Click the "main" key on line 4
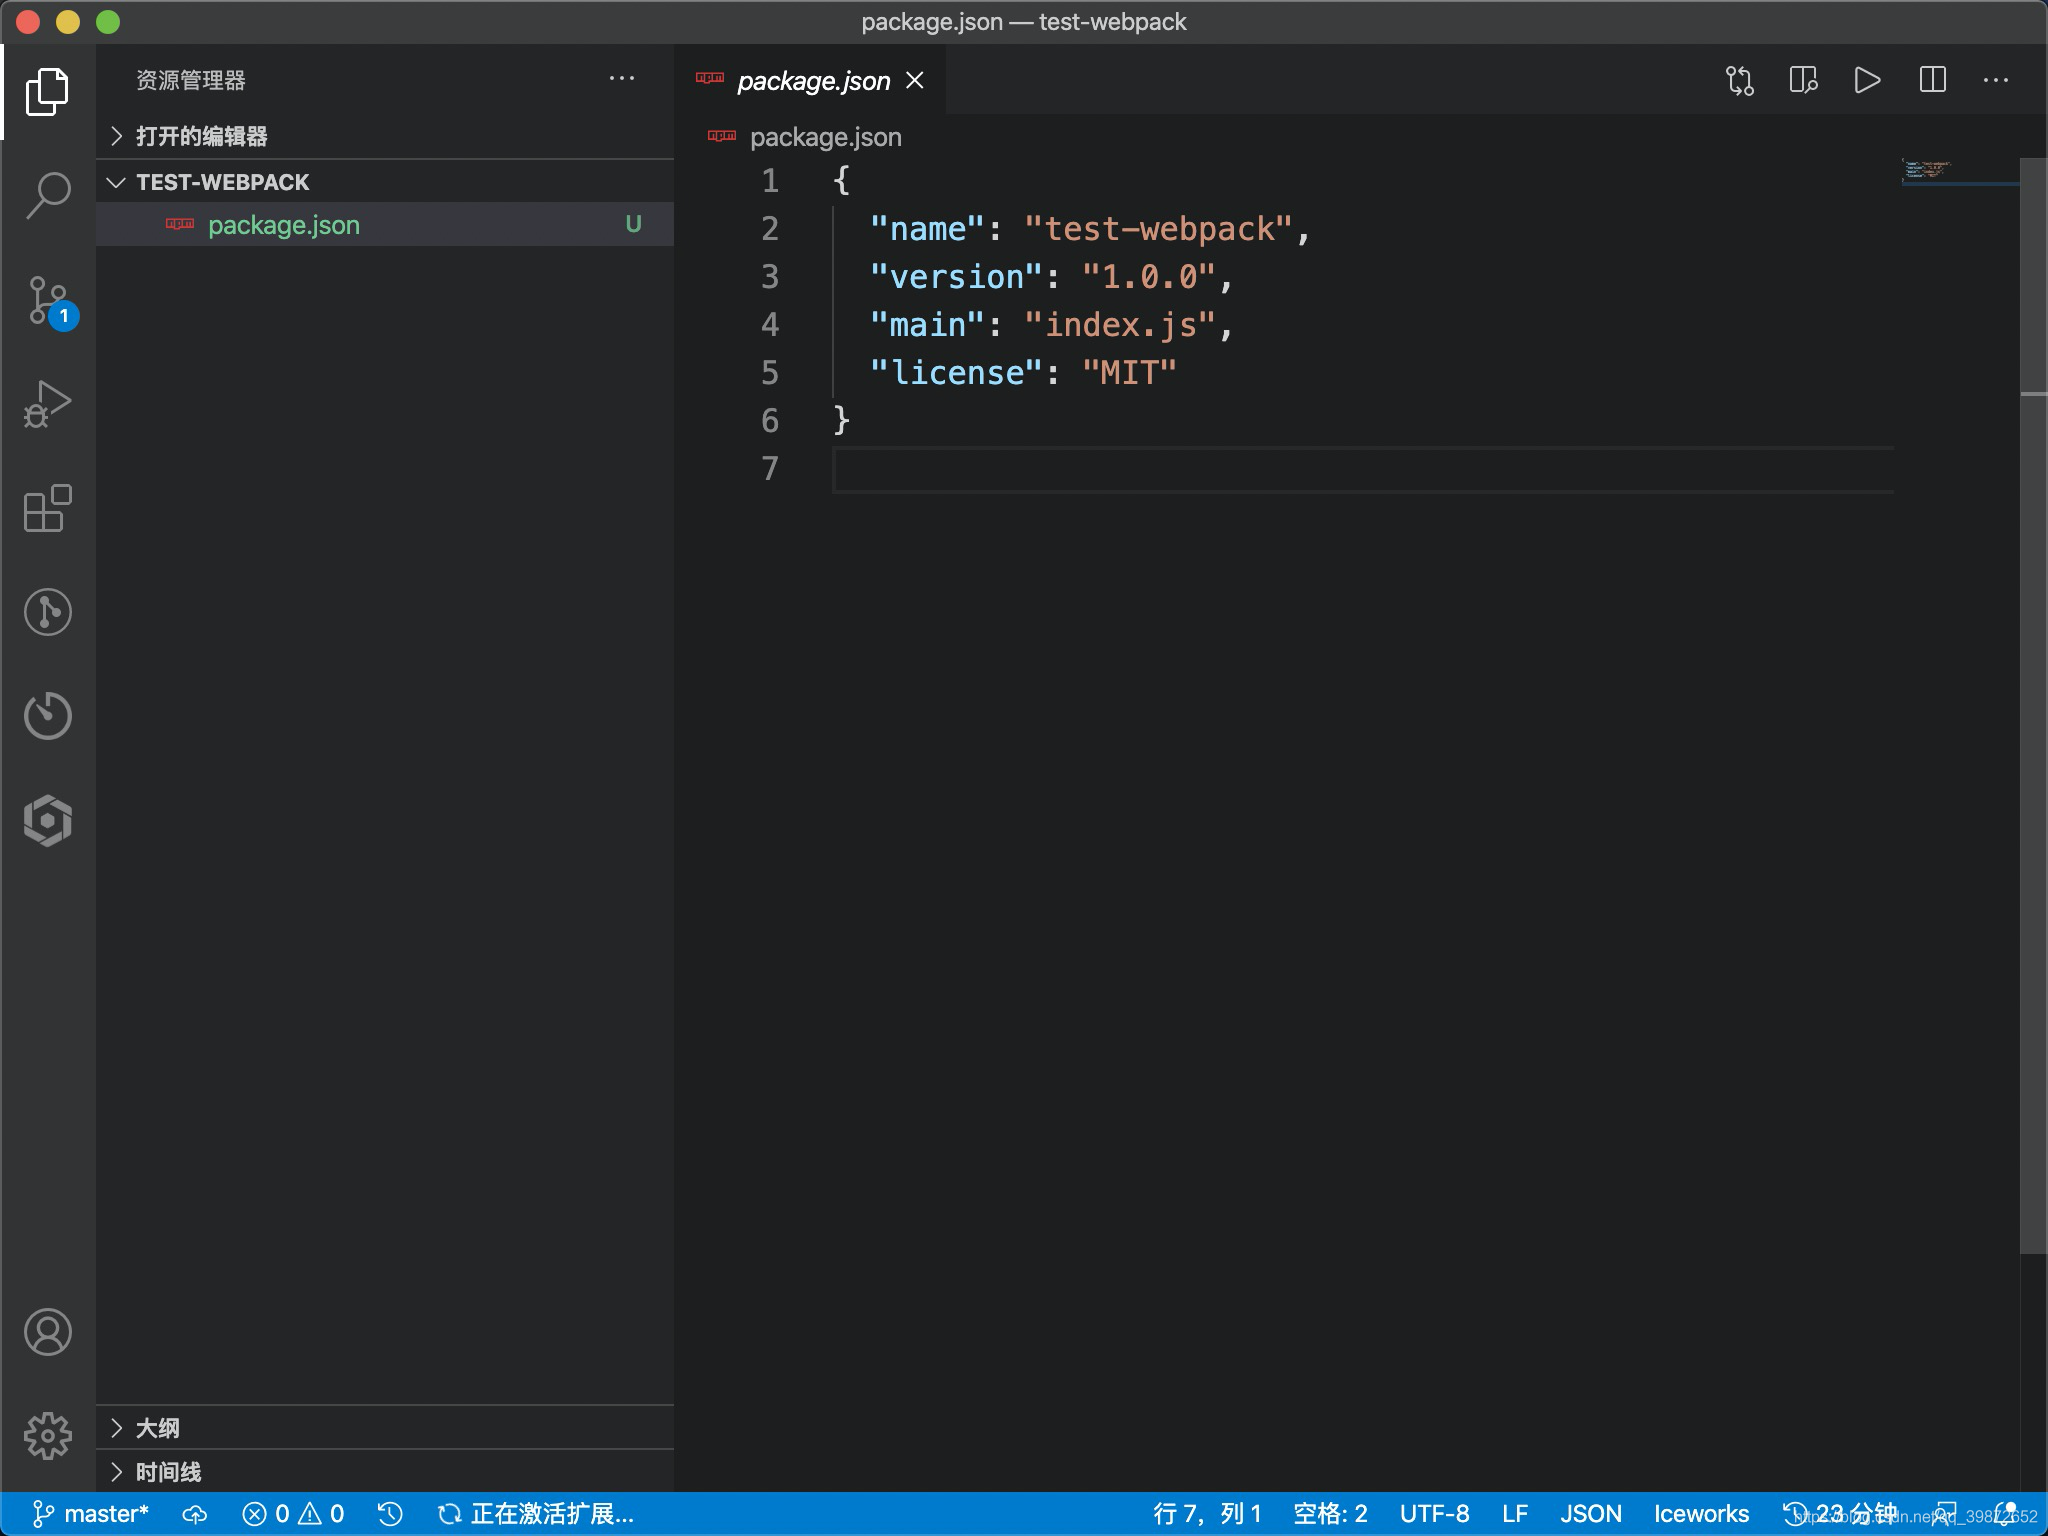The height and width of the screenshot is (1536, 2048). (927, 325)
